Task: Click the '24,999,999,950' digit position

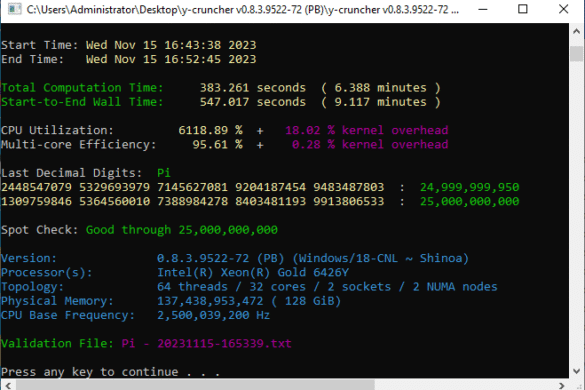Action: pyautogui.click(x=469, y=187)
